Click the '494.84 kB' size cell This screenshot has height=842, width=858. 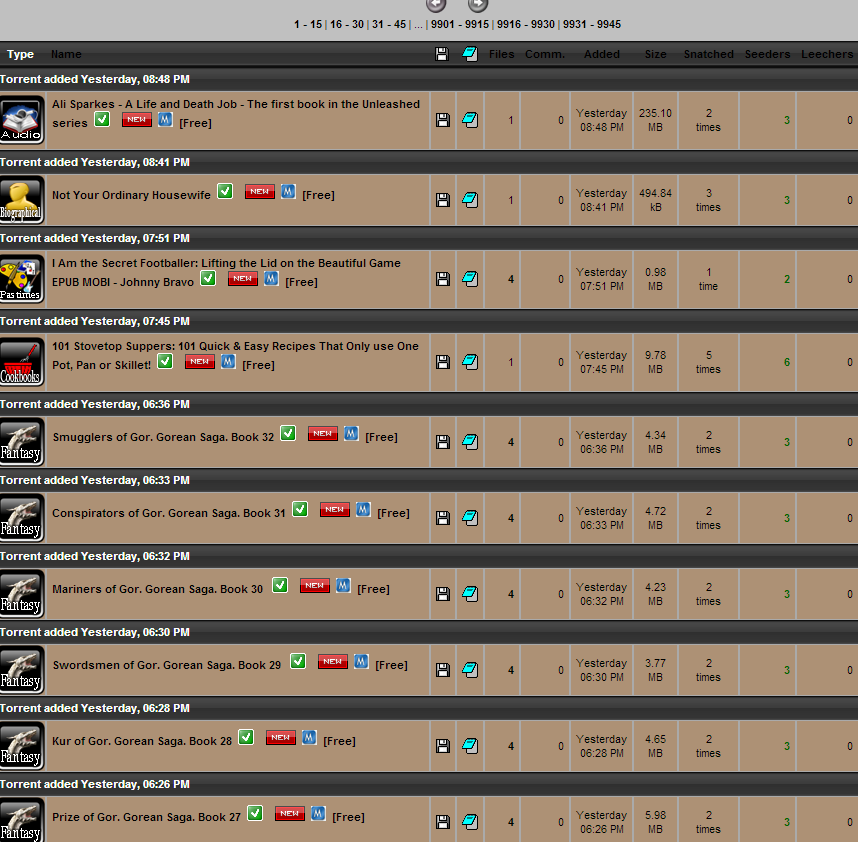[x=655, y=200]
